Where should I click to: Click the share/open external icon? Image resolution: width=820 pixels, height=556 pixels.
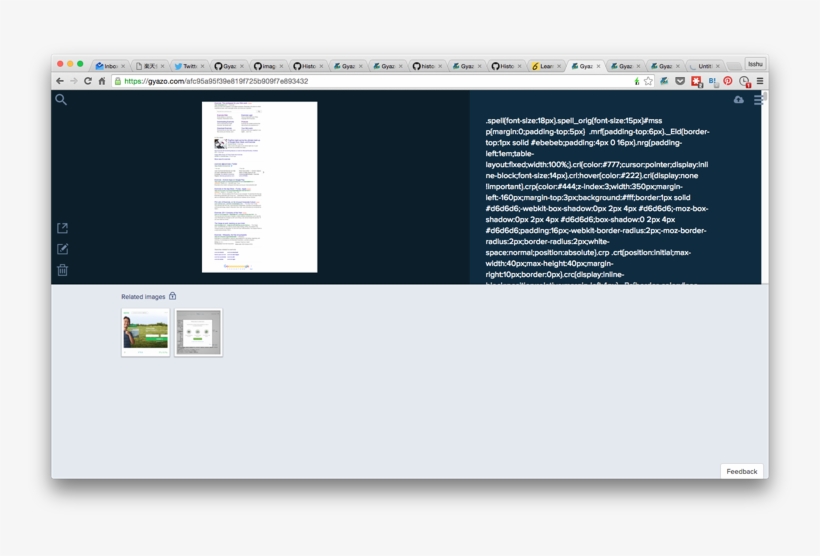coord(62,229)
